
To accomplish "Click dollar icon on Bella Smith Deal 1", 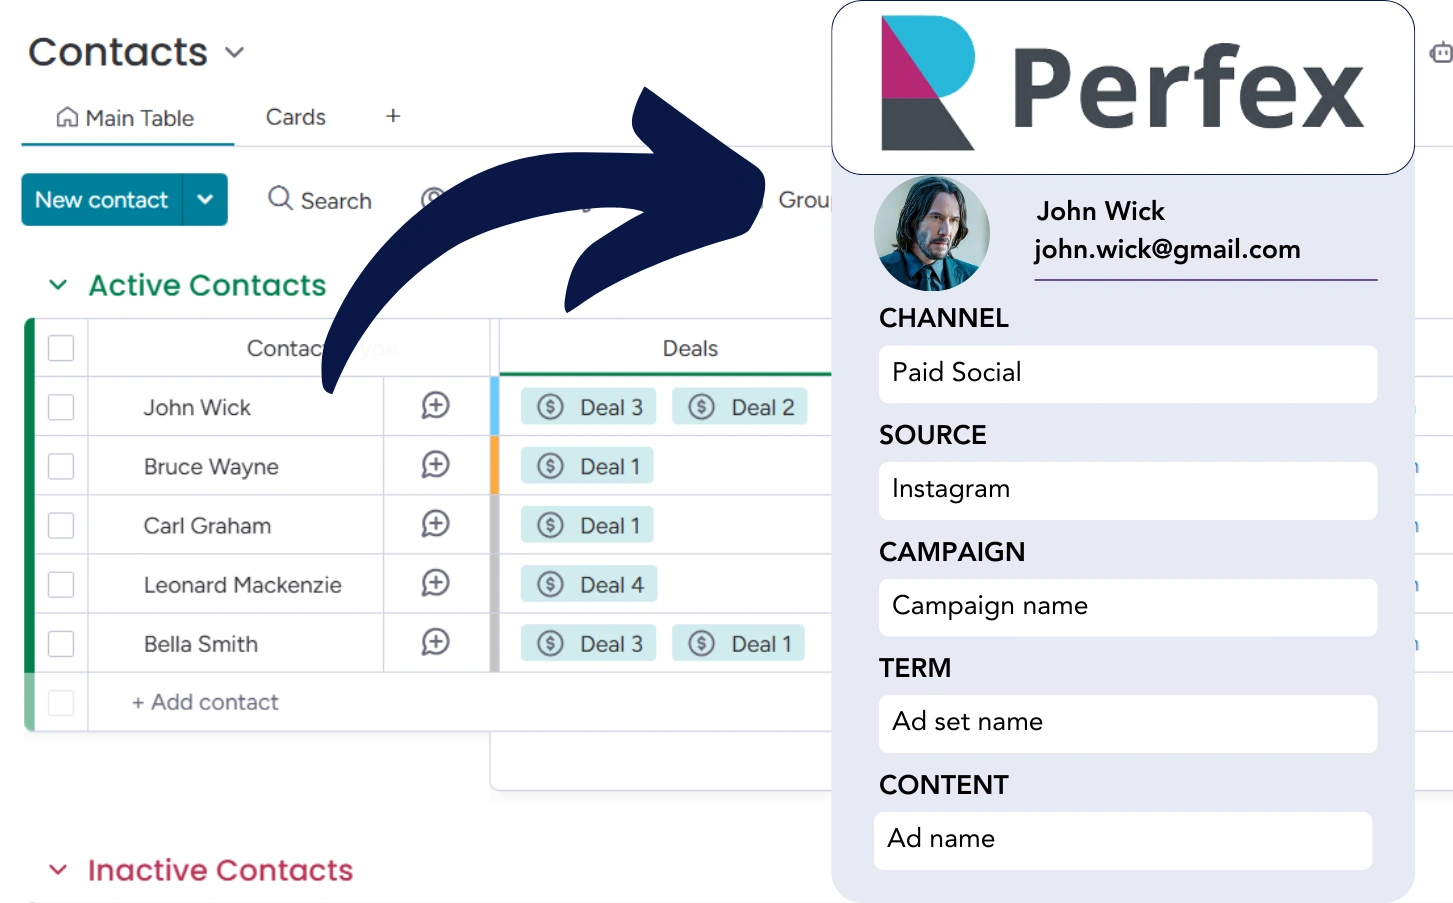I will click(x=701, y=643).
